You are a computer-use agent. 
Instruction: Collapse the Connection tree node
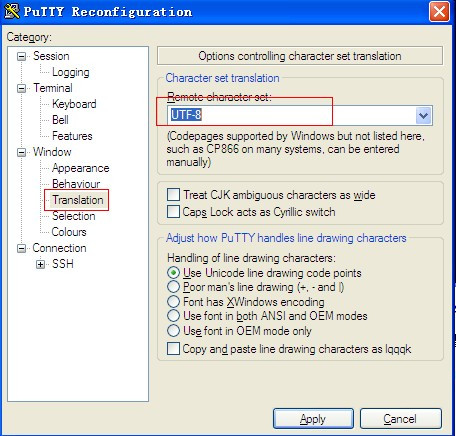pyautogui.click(x=21, y=248)
